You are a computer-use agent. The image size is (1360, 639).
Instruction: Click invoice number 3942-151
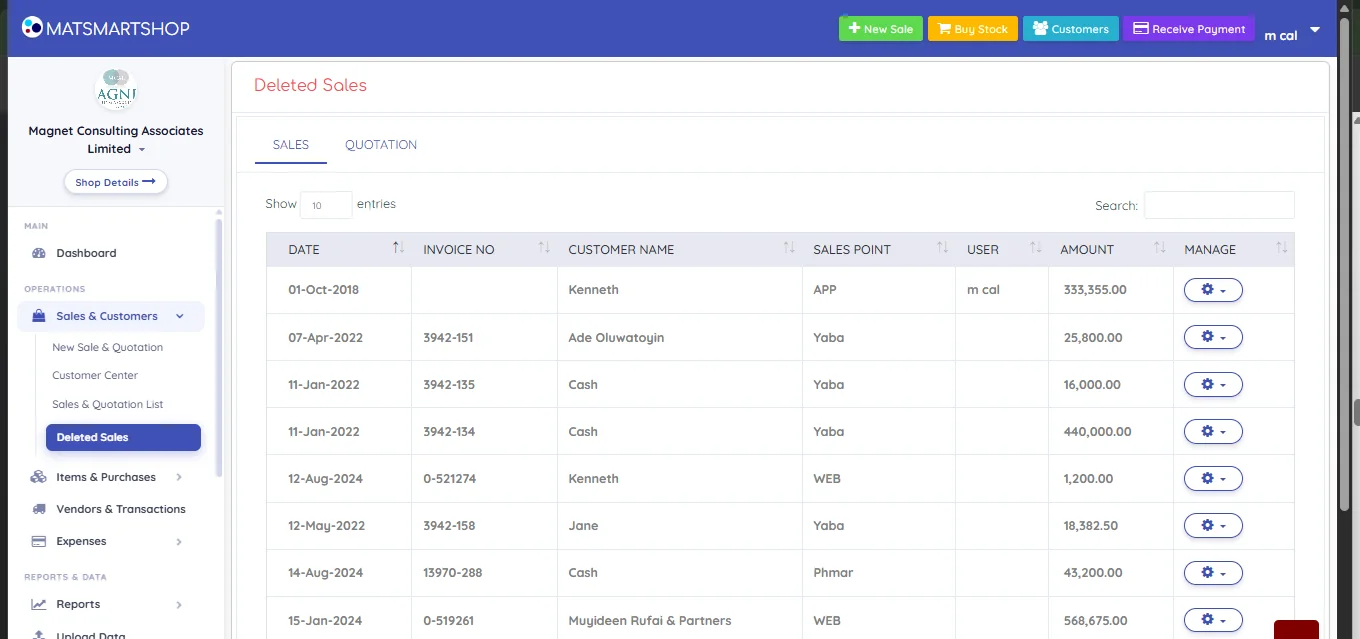tap(449, 337)
